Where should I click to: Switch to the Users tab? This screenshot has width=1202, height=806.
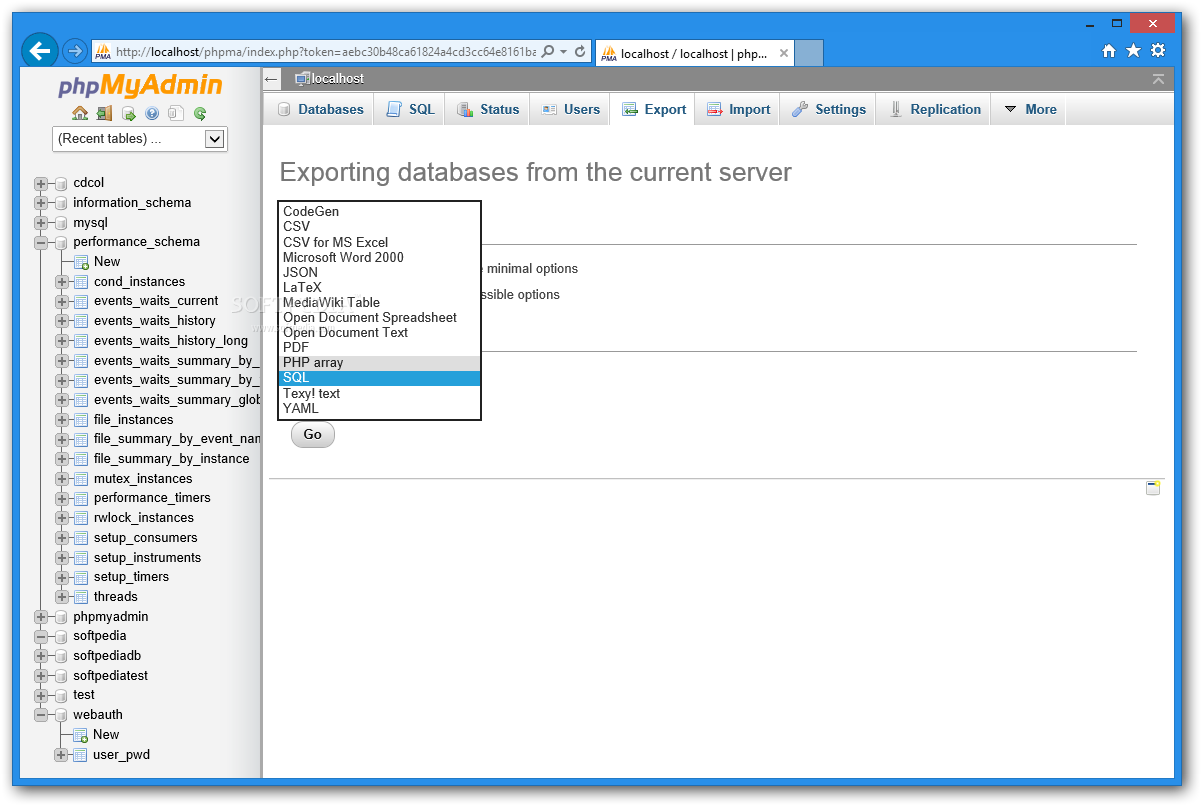pos(570,109)
